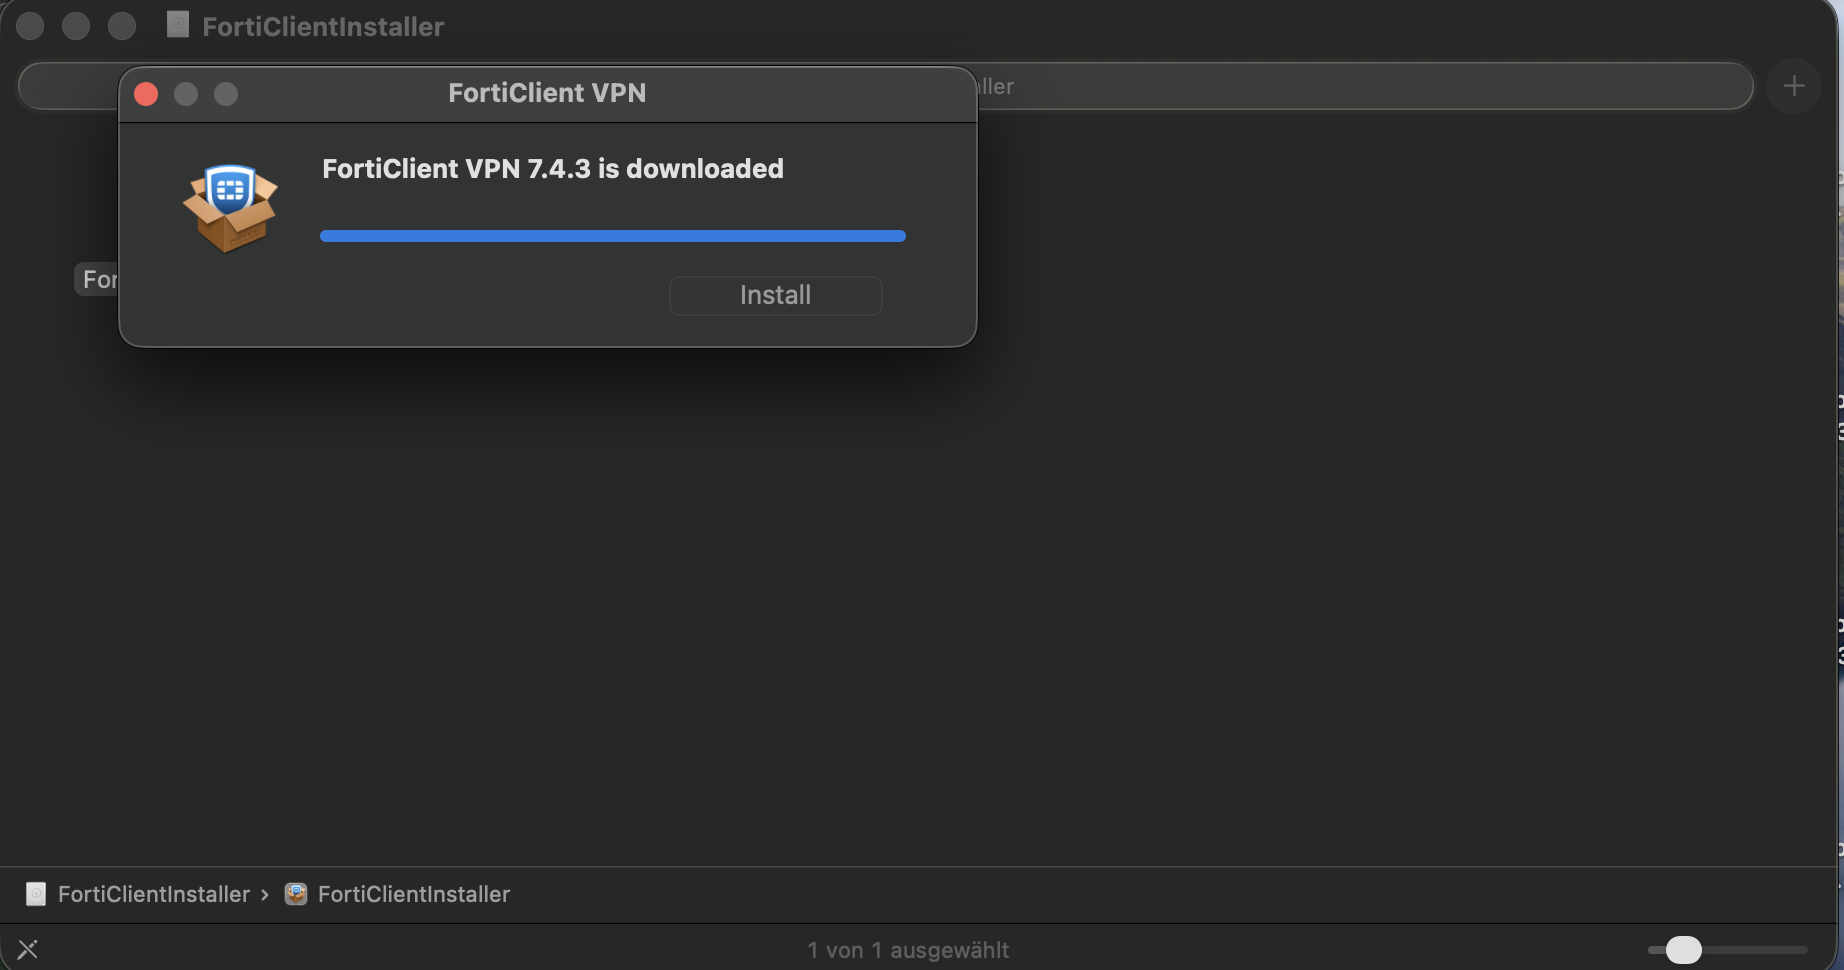Click the FortiClientInstaller breadcrumb link
The height and width of the screenshot is (970, 1844).
point(154,894)
